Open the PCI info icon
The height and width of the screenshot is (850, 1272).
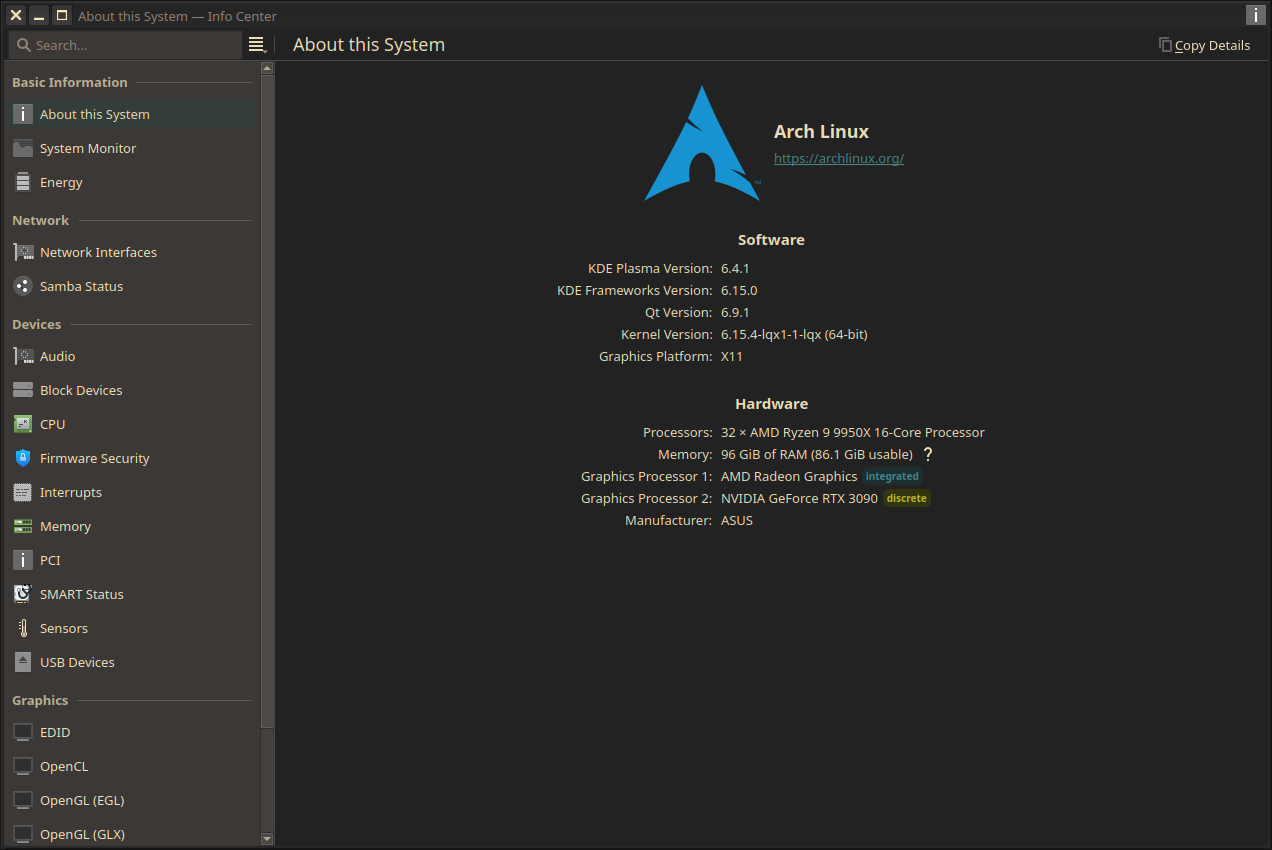pyautogui.click(x=23, y=560)
